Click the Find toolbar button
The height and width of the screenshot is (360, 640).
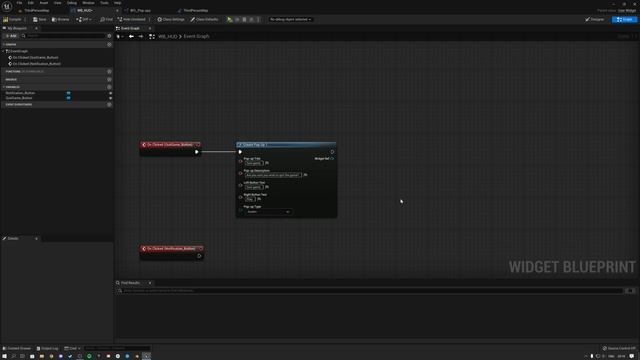coord(106,19)
